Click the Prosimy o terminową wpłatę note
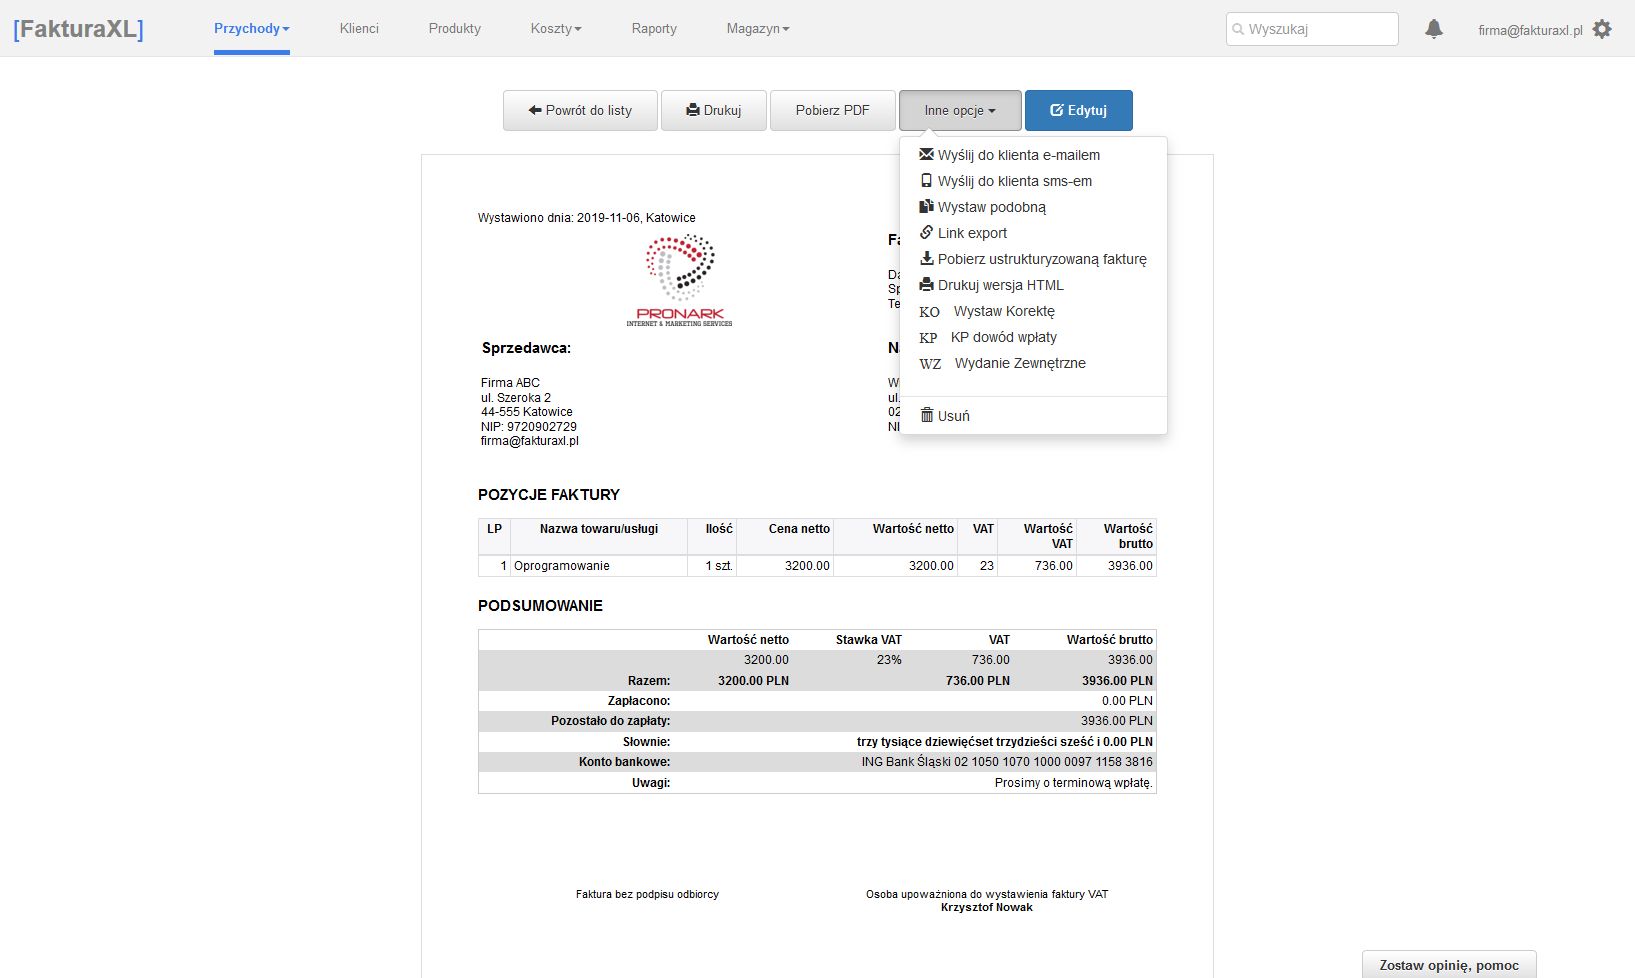This screenshot has height=978, width=1635. coord(1074,783)
